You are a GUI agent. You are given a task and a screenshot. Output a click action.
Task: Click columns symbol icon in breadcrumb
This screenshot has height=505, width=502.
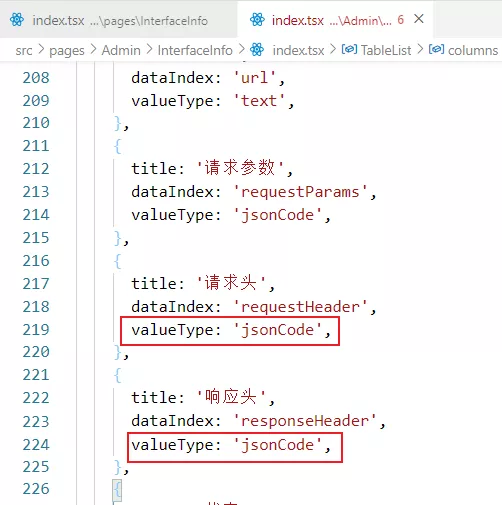[436, 49]
